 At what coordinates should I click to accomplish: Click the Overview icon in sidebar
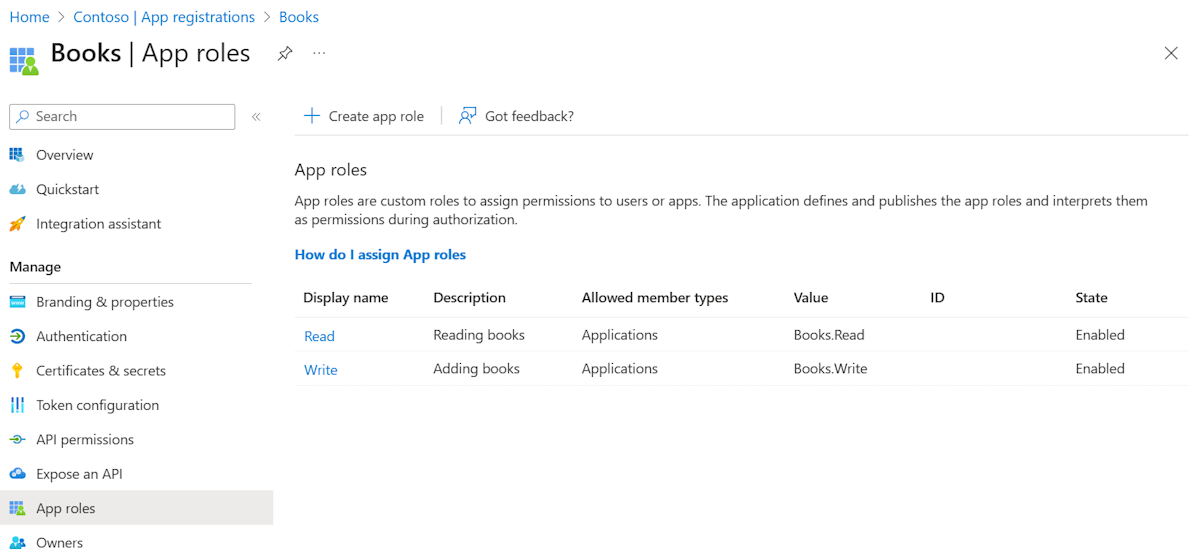pos(17,155)
